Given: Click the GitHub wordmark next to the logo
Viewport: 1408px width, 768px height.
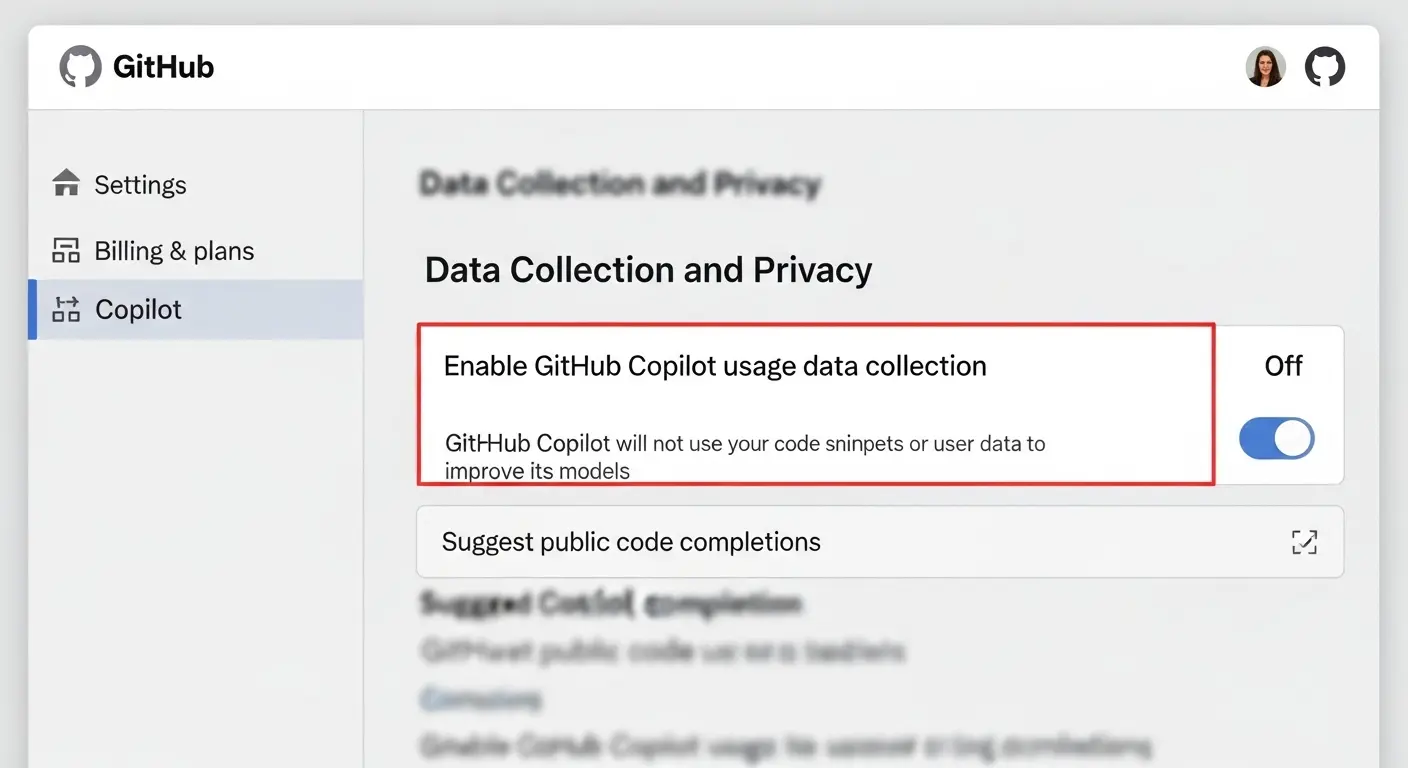Looking at the screenshot, I should click(163, 66).
